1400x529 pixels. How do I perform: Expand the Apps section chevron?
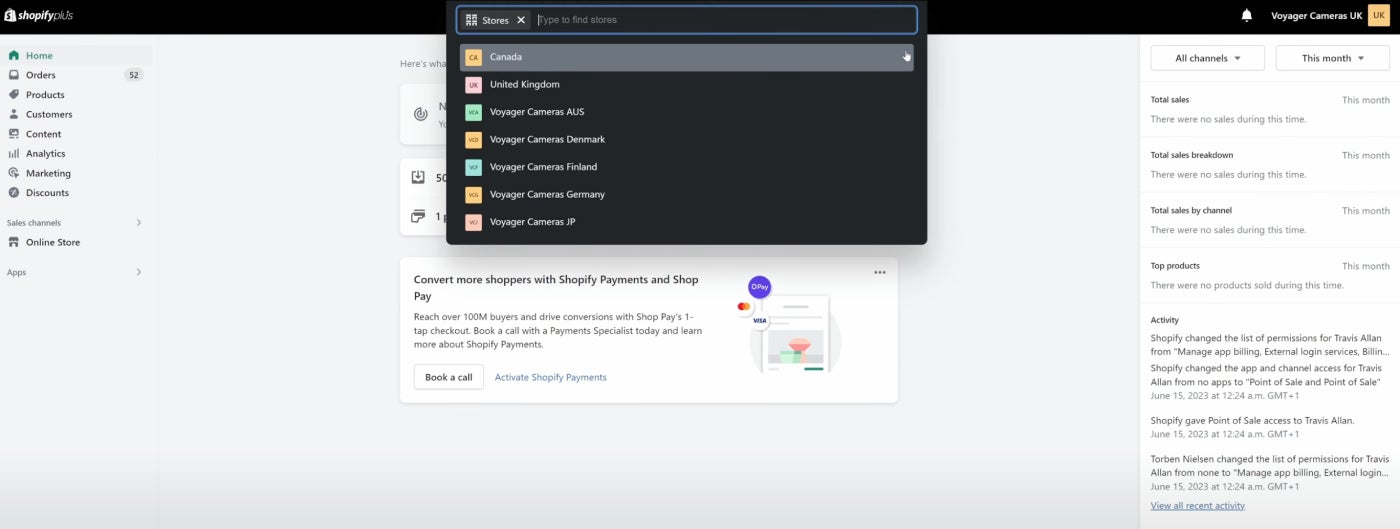pyautogui.click(x=139, y=272)
